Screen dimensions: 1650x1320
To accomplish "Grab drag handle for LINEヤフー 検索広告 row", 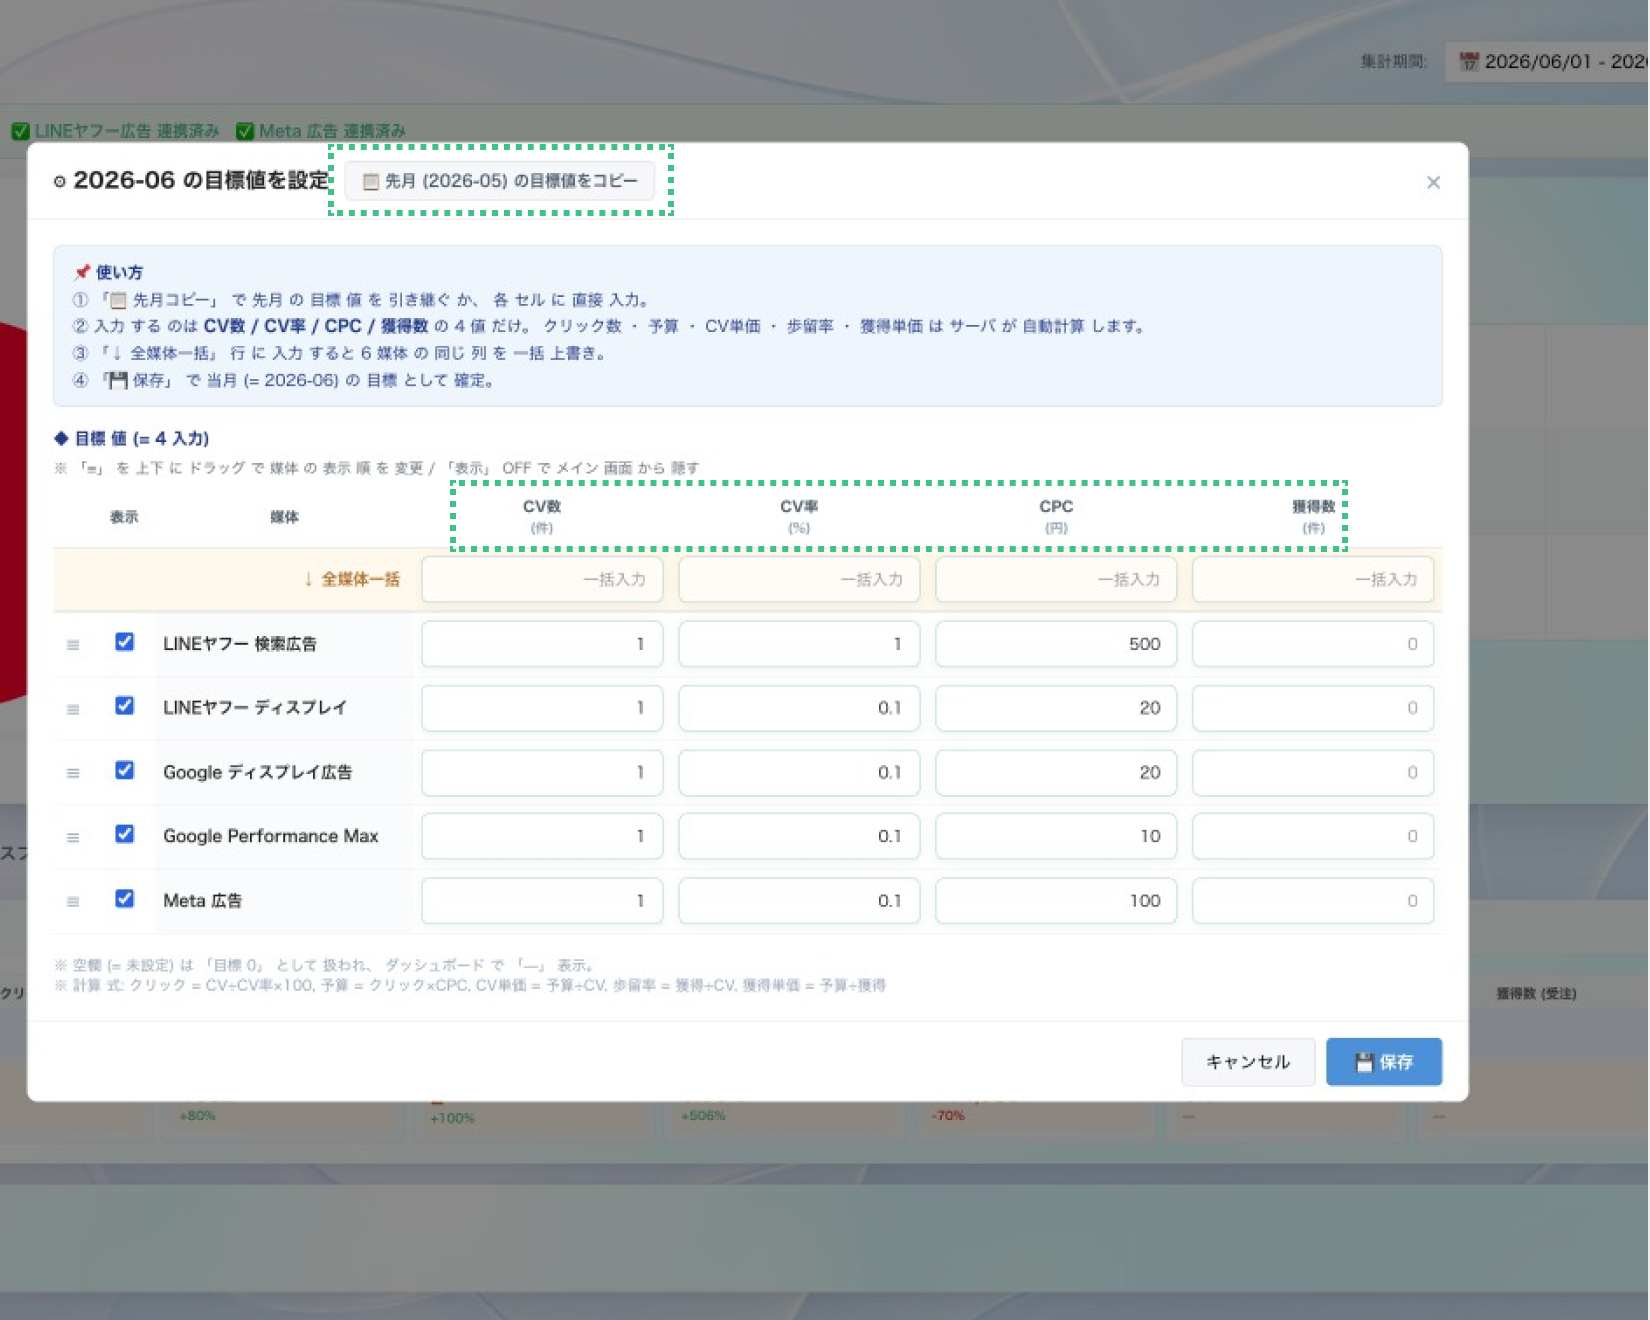I will (x=73, y=645).
